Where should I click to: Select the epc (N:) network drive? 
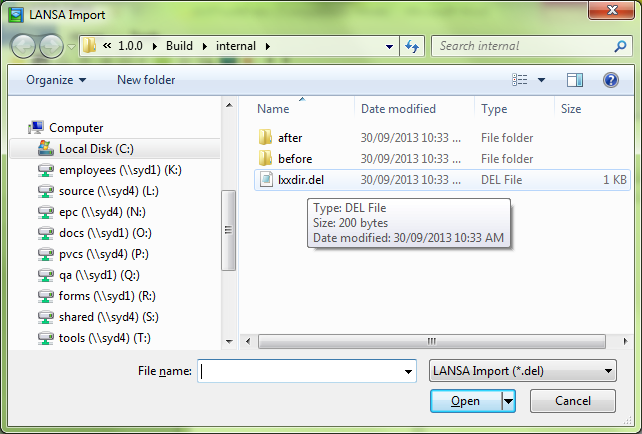(x=102, y=212)
